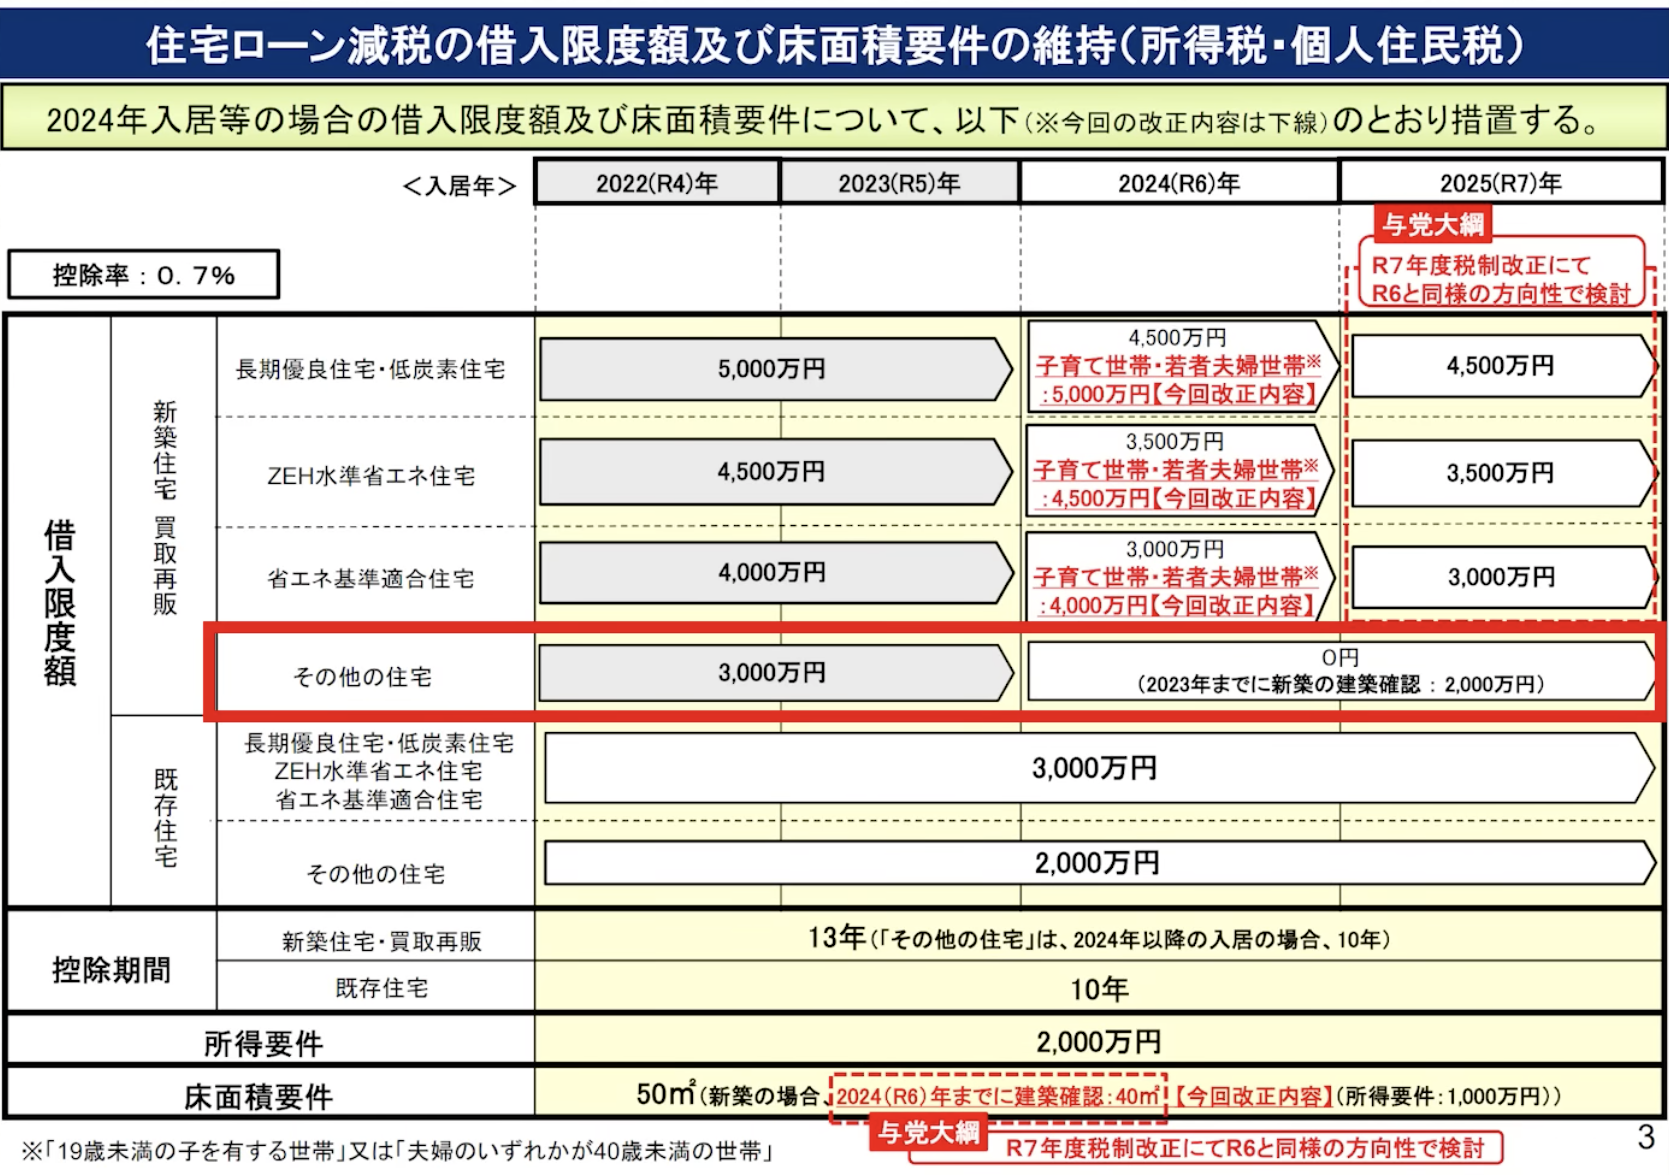Click the 0円 arrow with 2023年までに note
This screenshot has width=1669, height=1175.
coord(1341,671)
